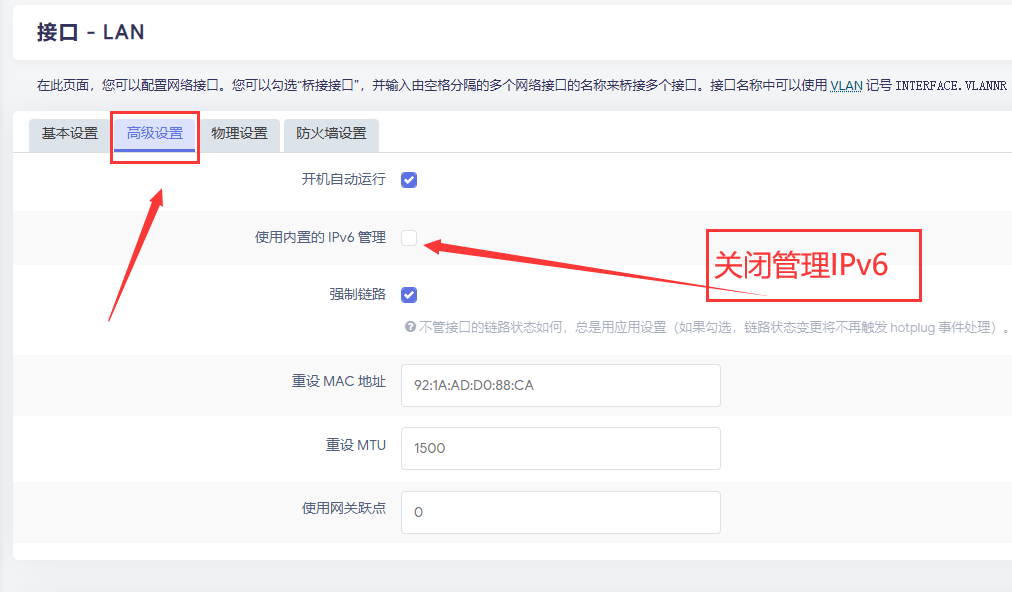Viewport: 1012px width, 592px height.
Task: Click the help icon below 强制链路
Action: pyautogui.click(x=409, y=327)
